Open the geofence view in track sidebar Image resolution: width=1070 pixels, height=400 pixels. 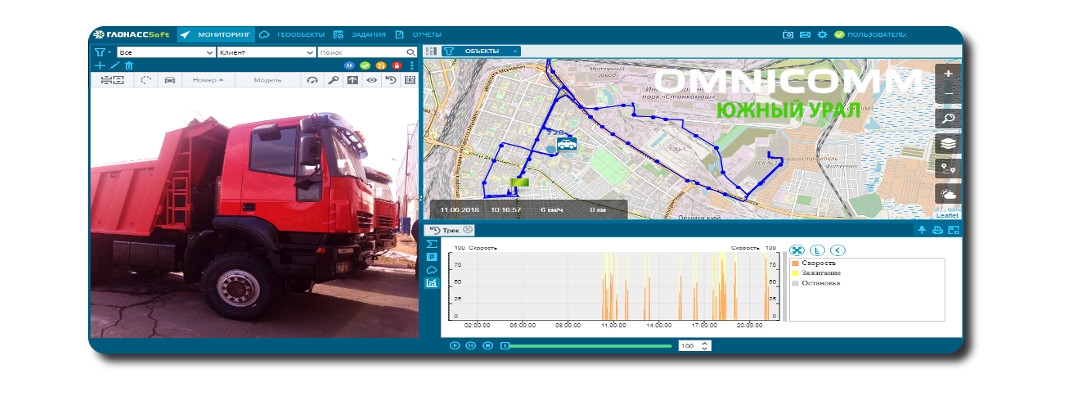click(x=431, y=270)
